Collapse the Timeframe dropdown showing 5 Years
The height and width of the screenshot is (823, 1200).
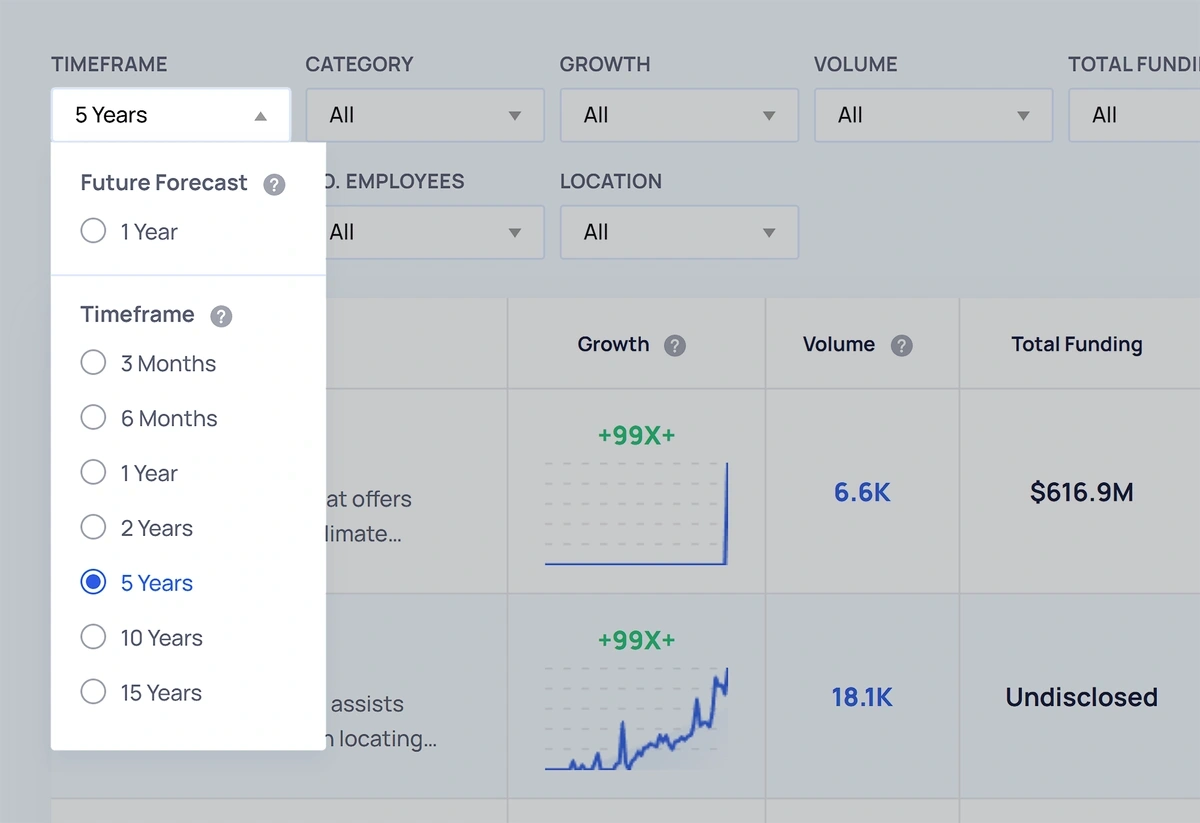tap(171, 115)
